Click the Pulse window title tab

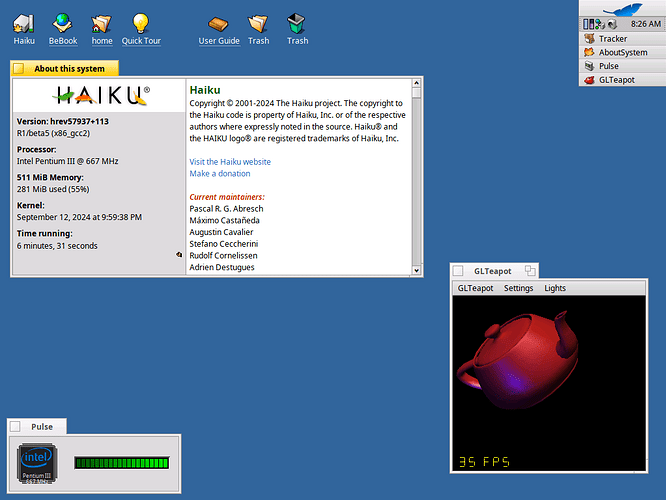click(x=37, y=427)
